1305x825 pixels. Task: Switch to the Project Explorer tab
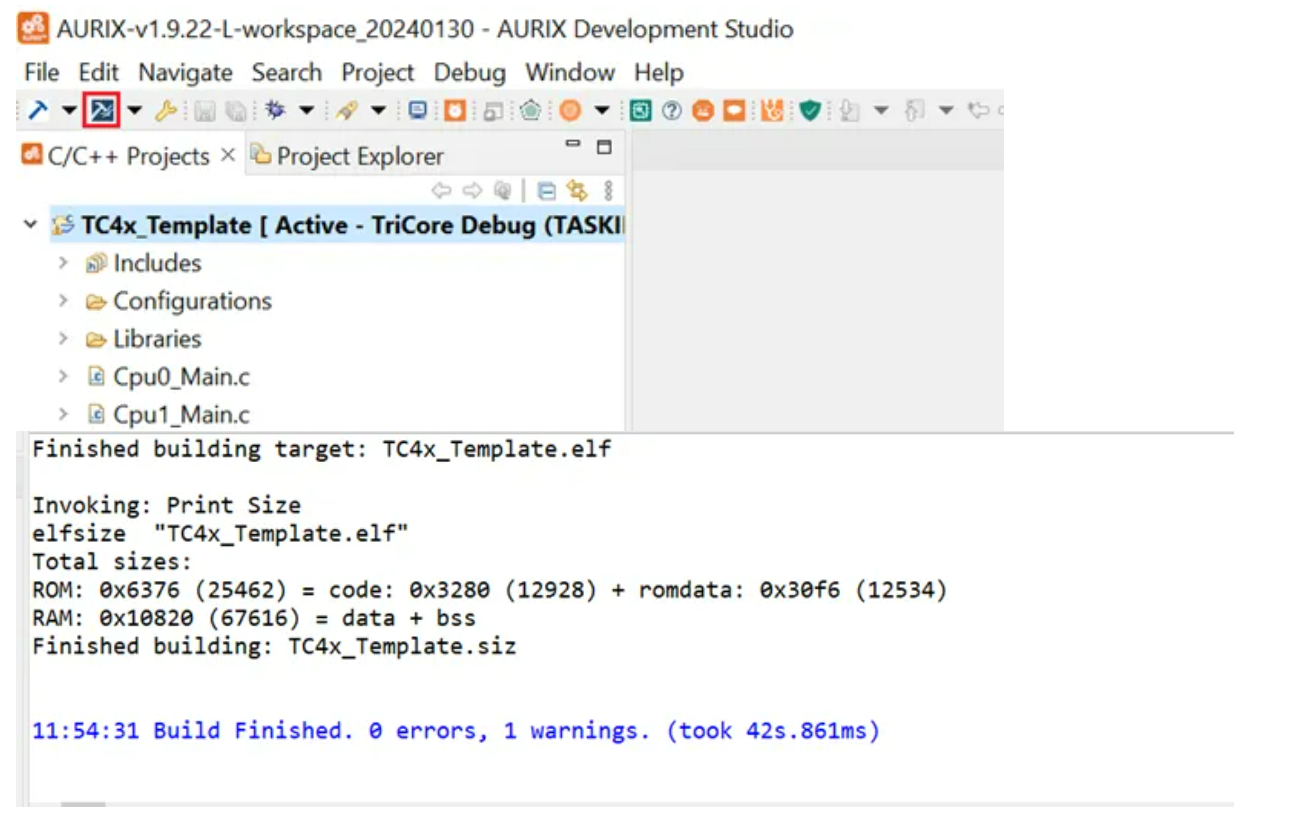[358, 156]
